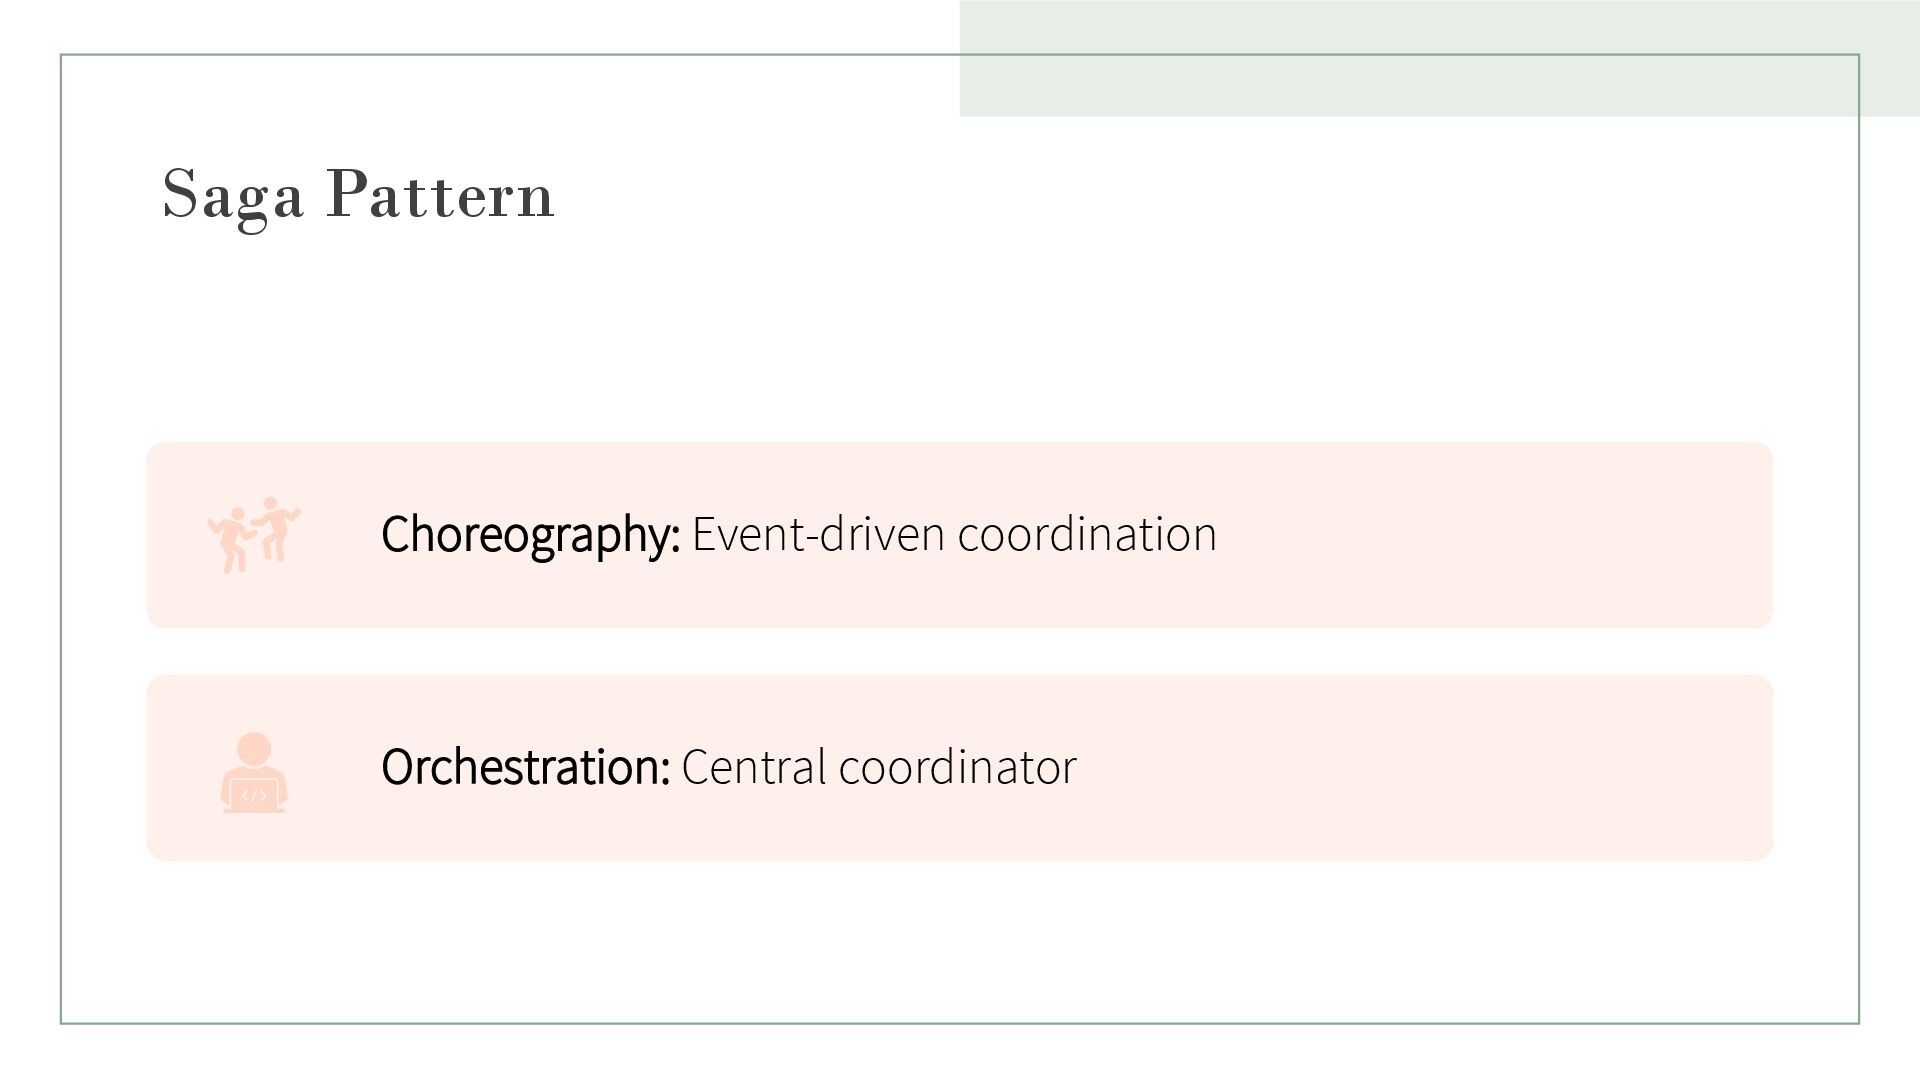The image size is (1920, 1080).
Task: Click the developer-with-laptop Orchestration icon
Action: tap(254, 772)
